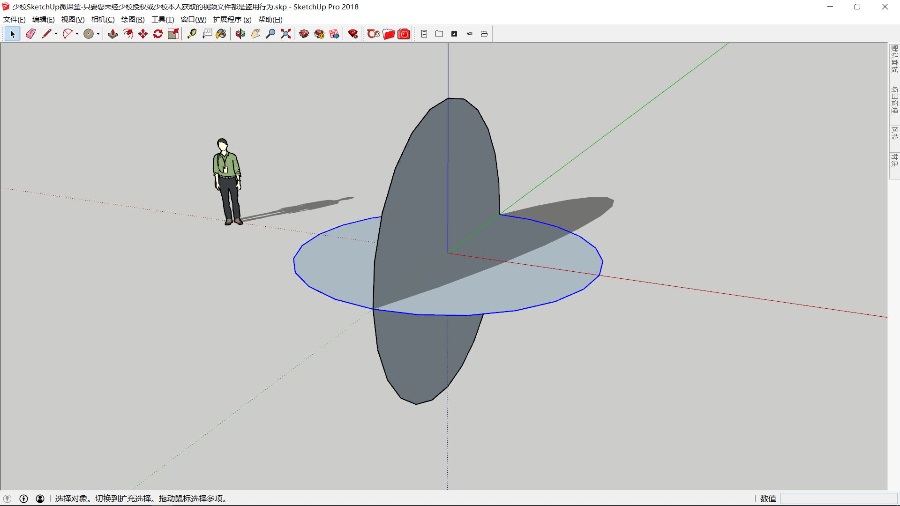Activate the Arc drawing tool
This screenshot has width=900, height=506.
click(67, 34)
